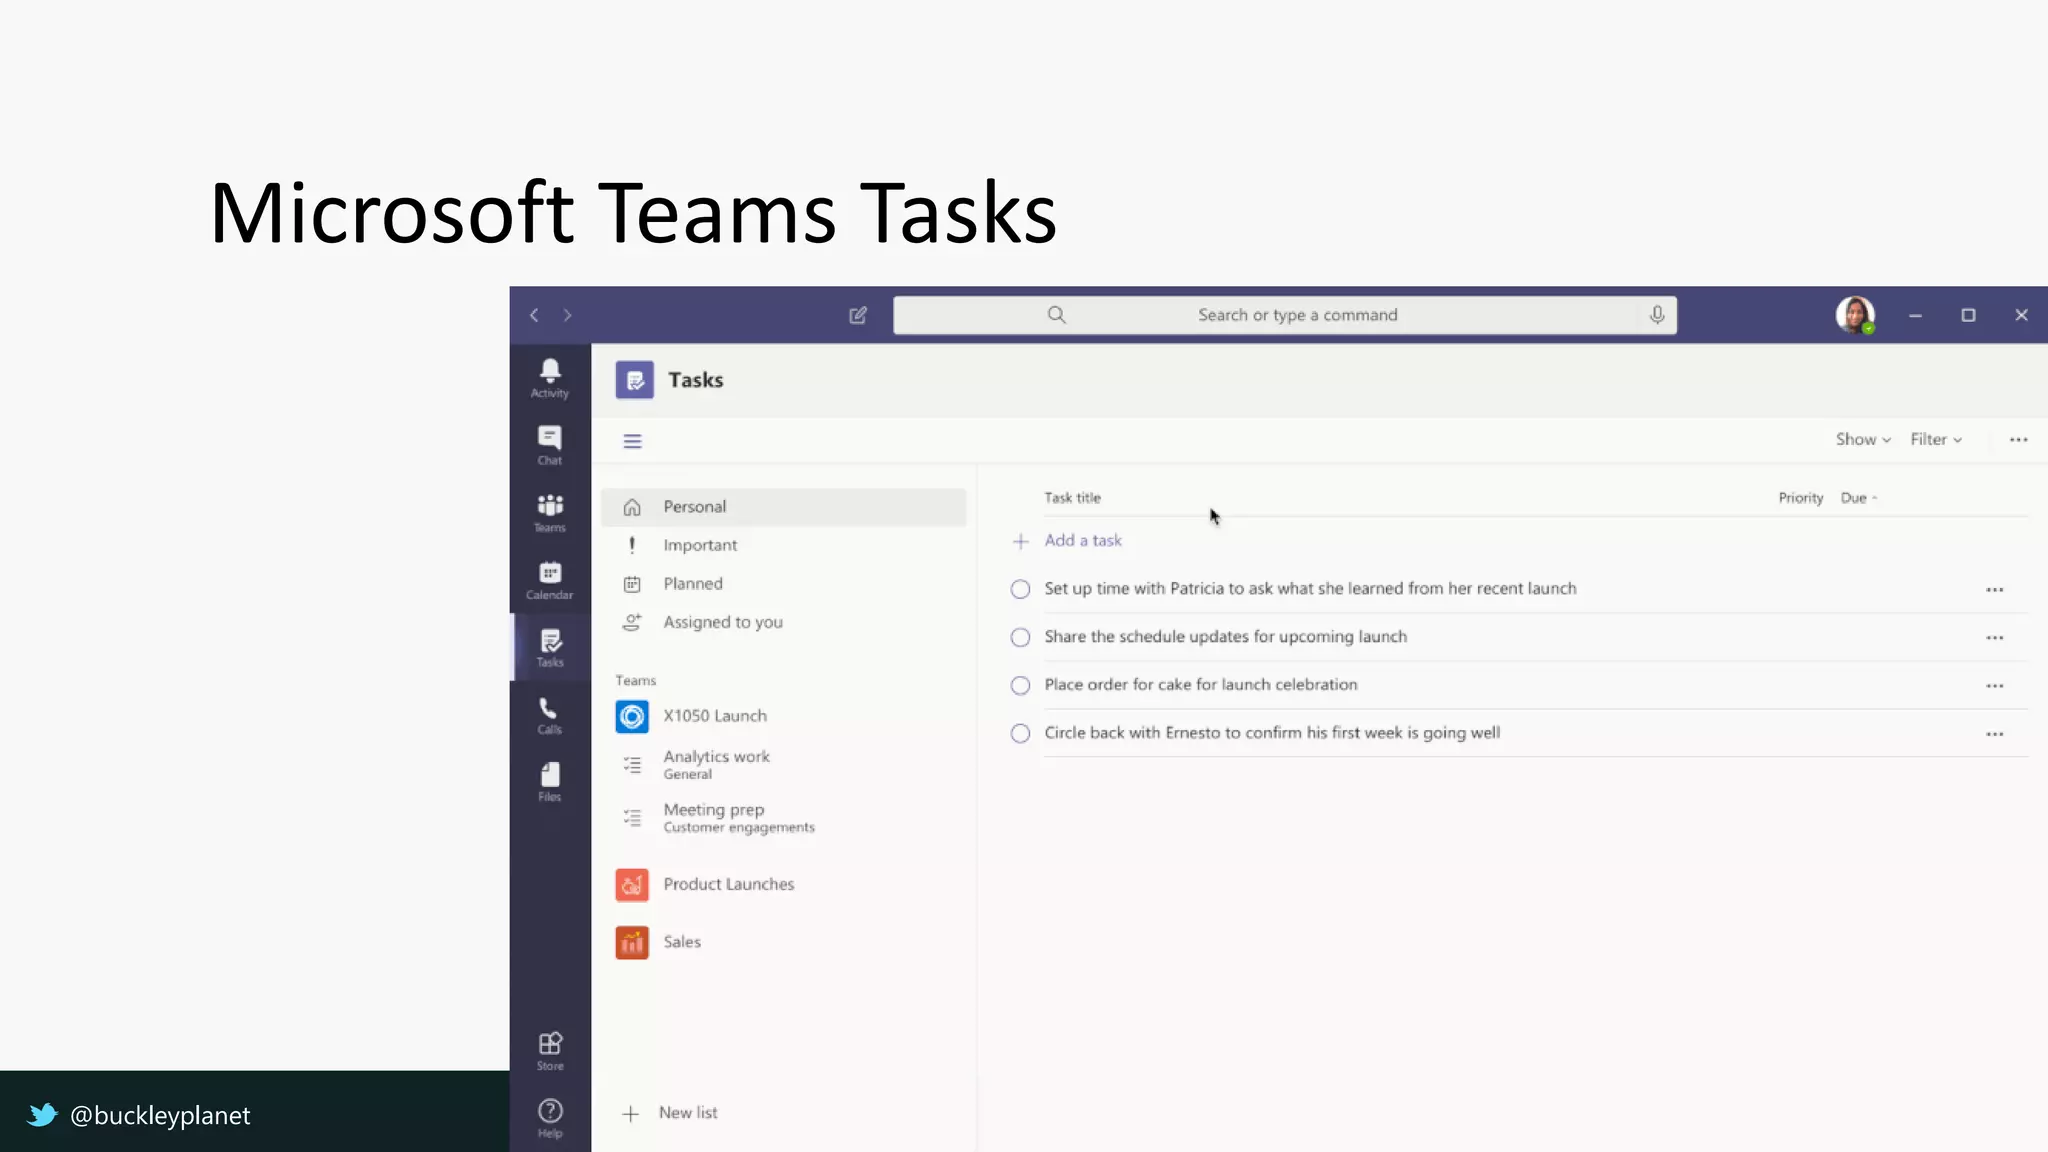The image size is (2048, 1152).
Task: Click the magnifier icon in search bar
Action: coord(1056,315)
